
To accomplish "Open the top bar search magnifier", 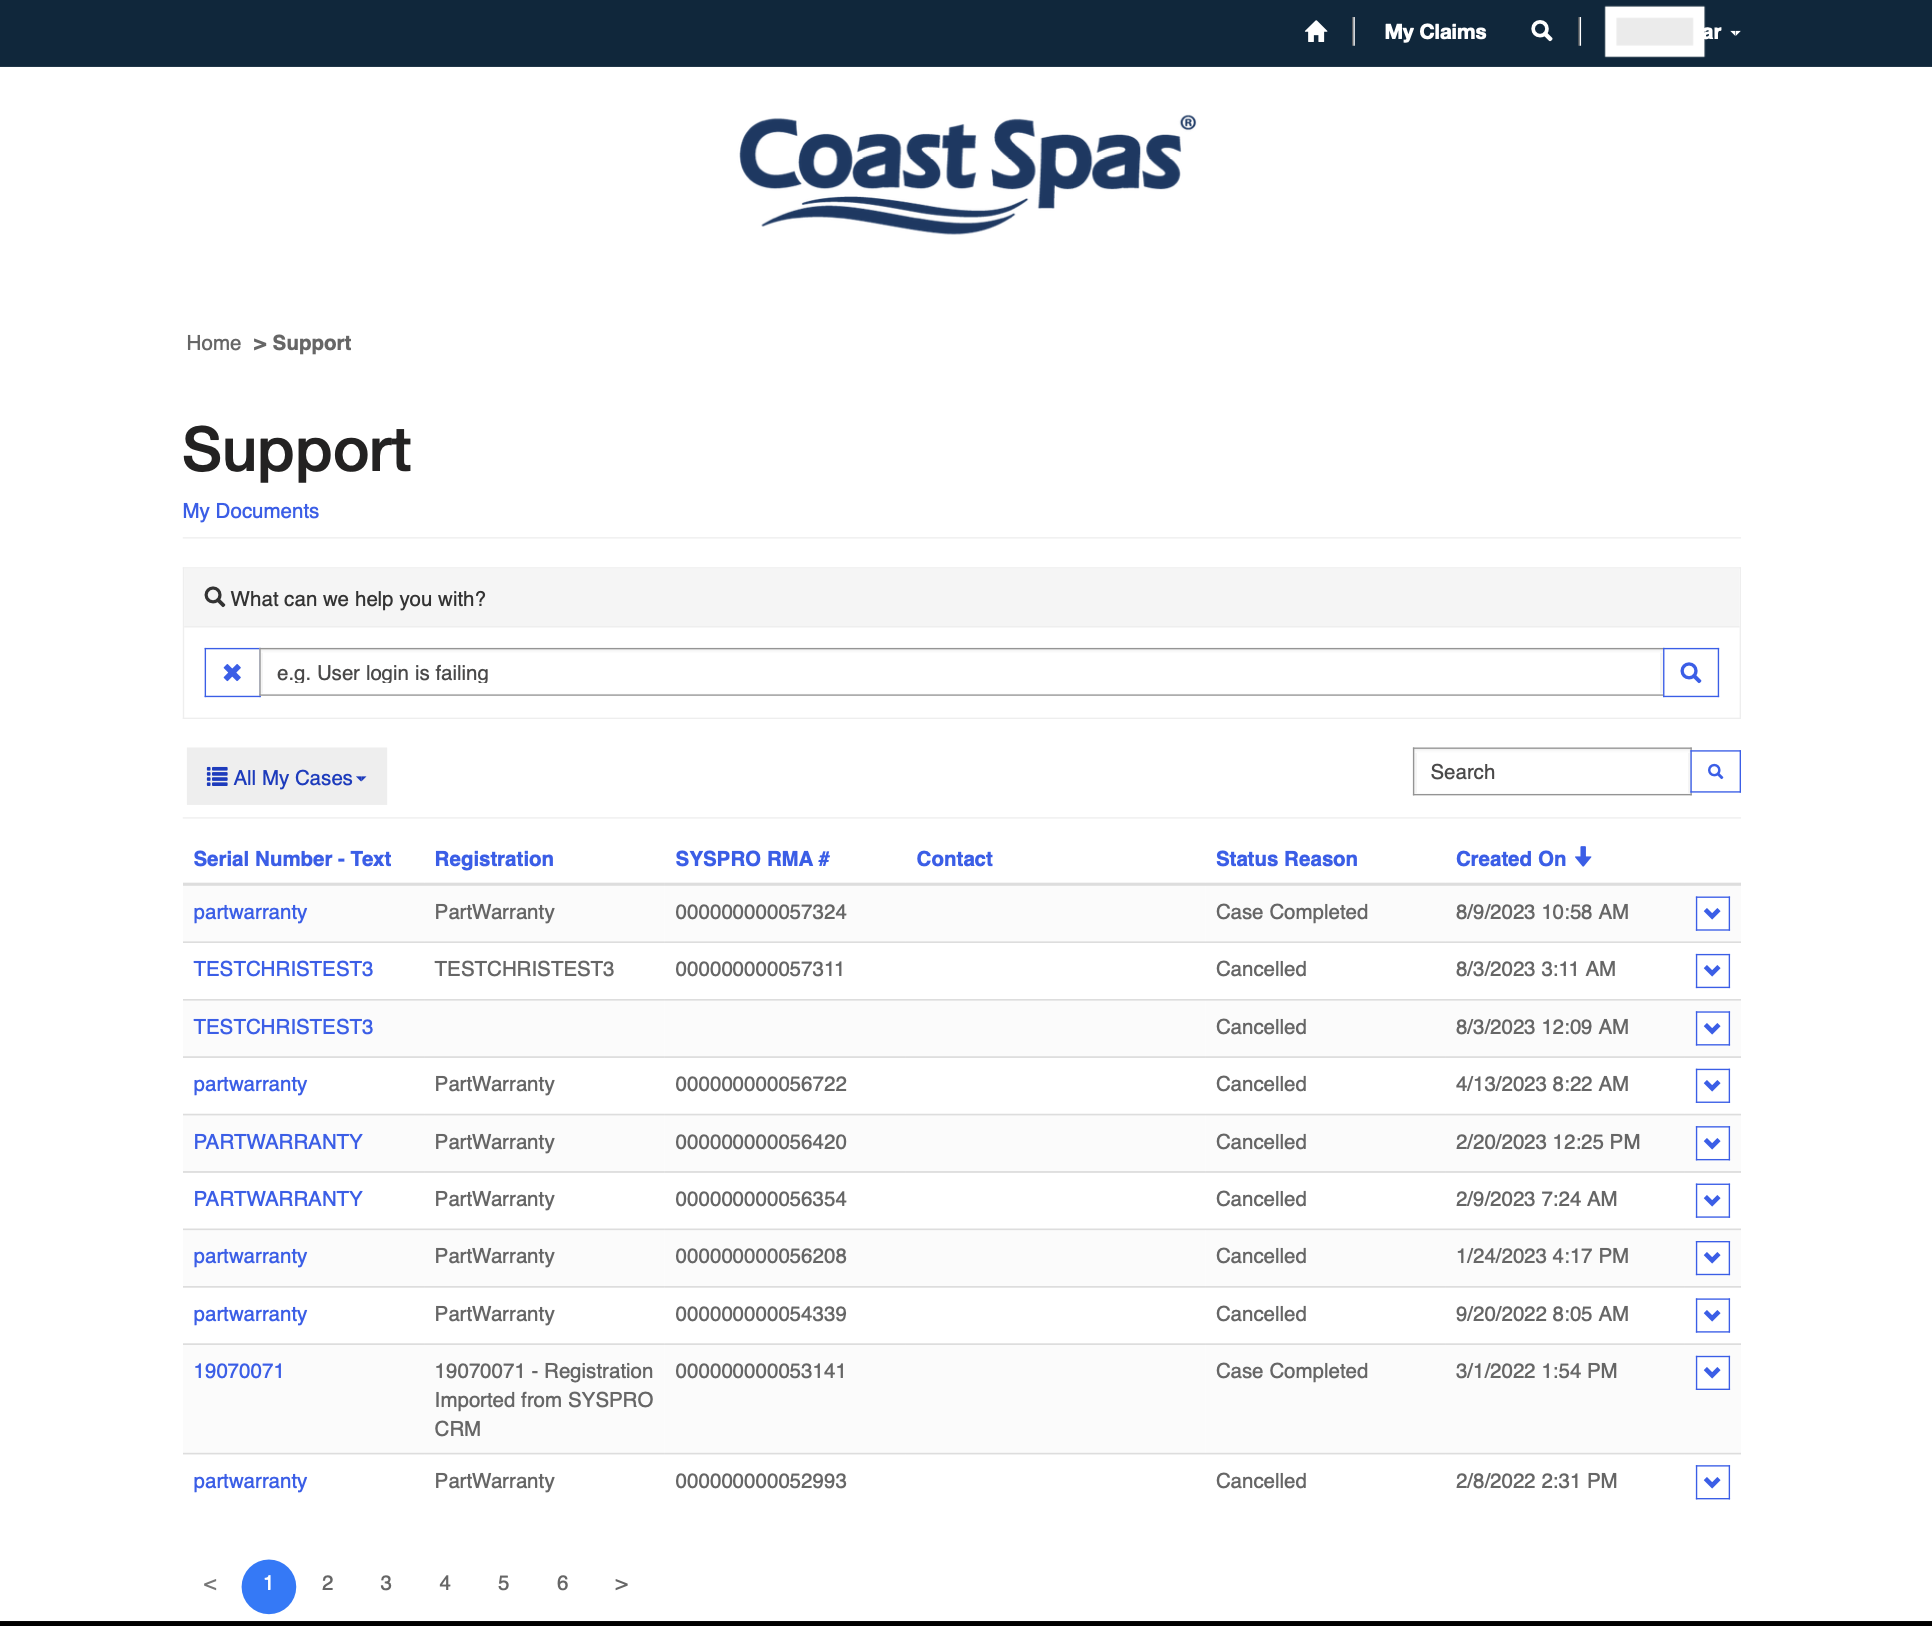I will pyautogui.click(x=1541, y=32).
